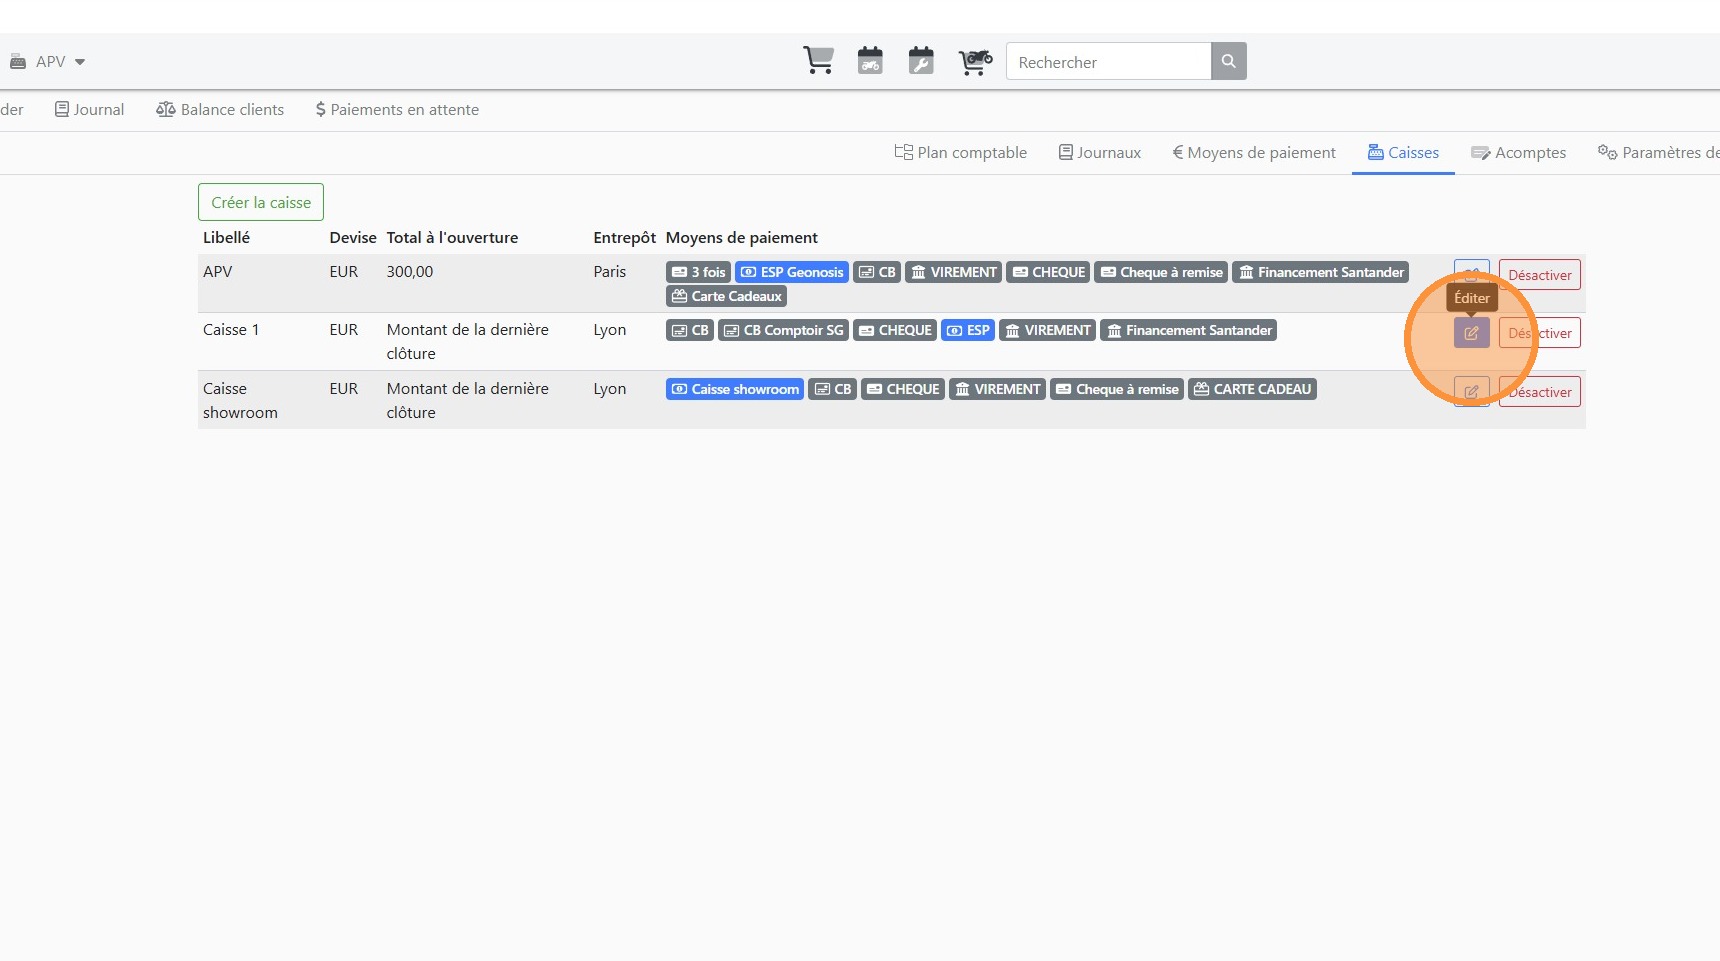Viewport: 1720px width, 961px height.
Task: Click the VIREMENT badge in Caisse showroom row
Action: click(998, 389)
